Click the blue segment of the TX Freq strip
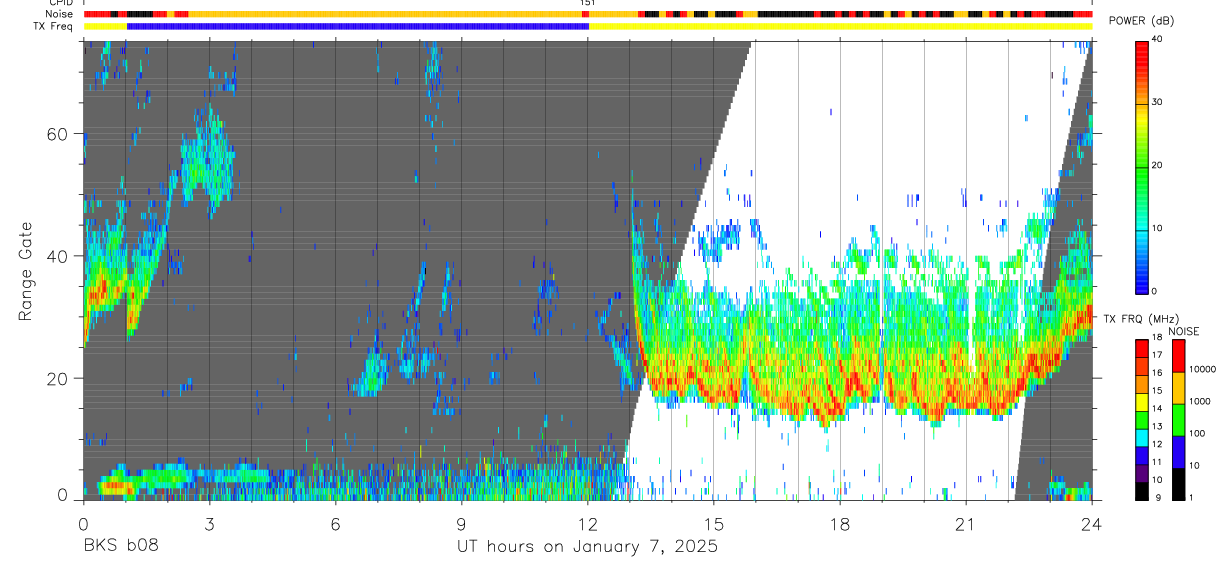Image resolution: width=1228 pixels, height=567 pixels. point(358,26)
